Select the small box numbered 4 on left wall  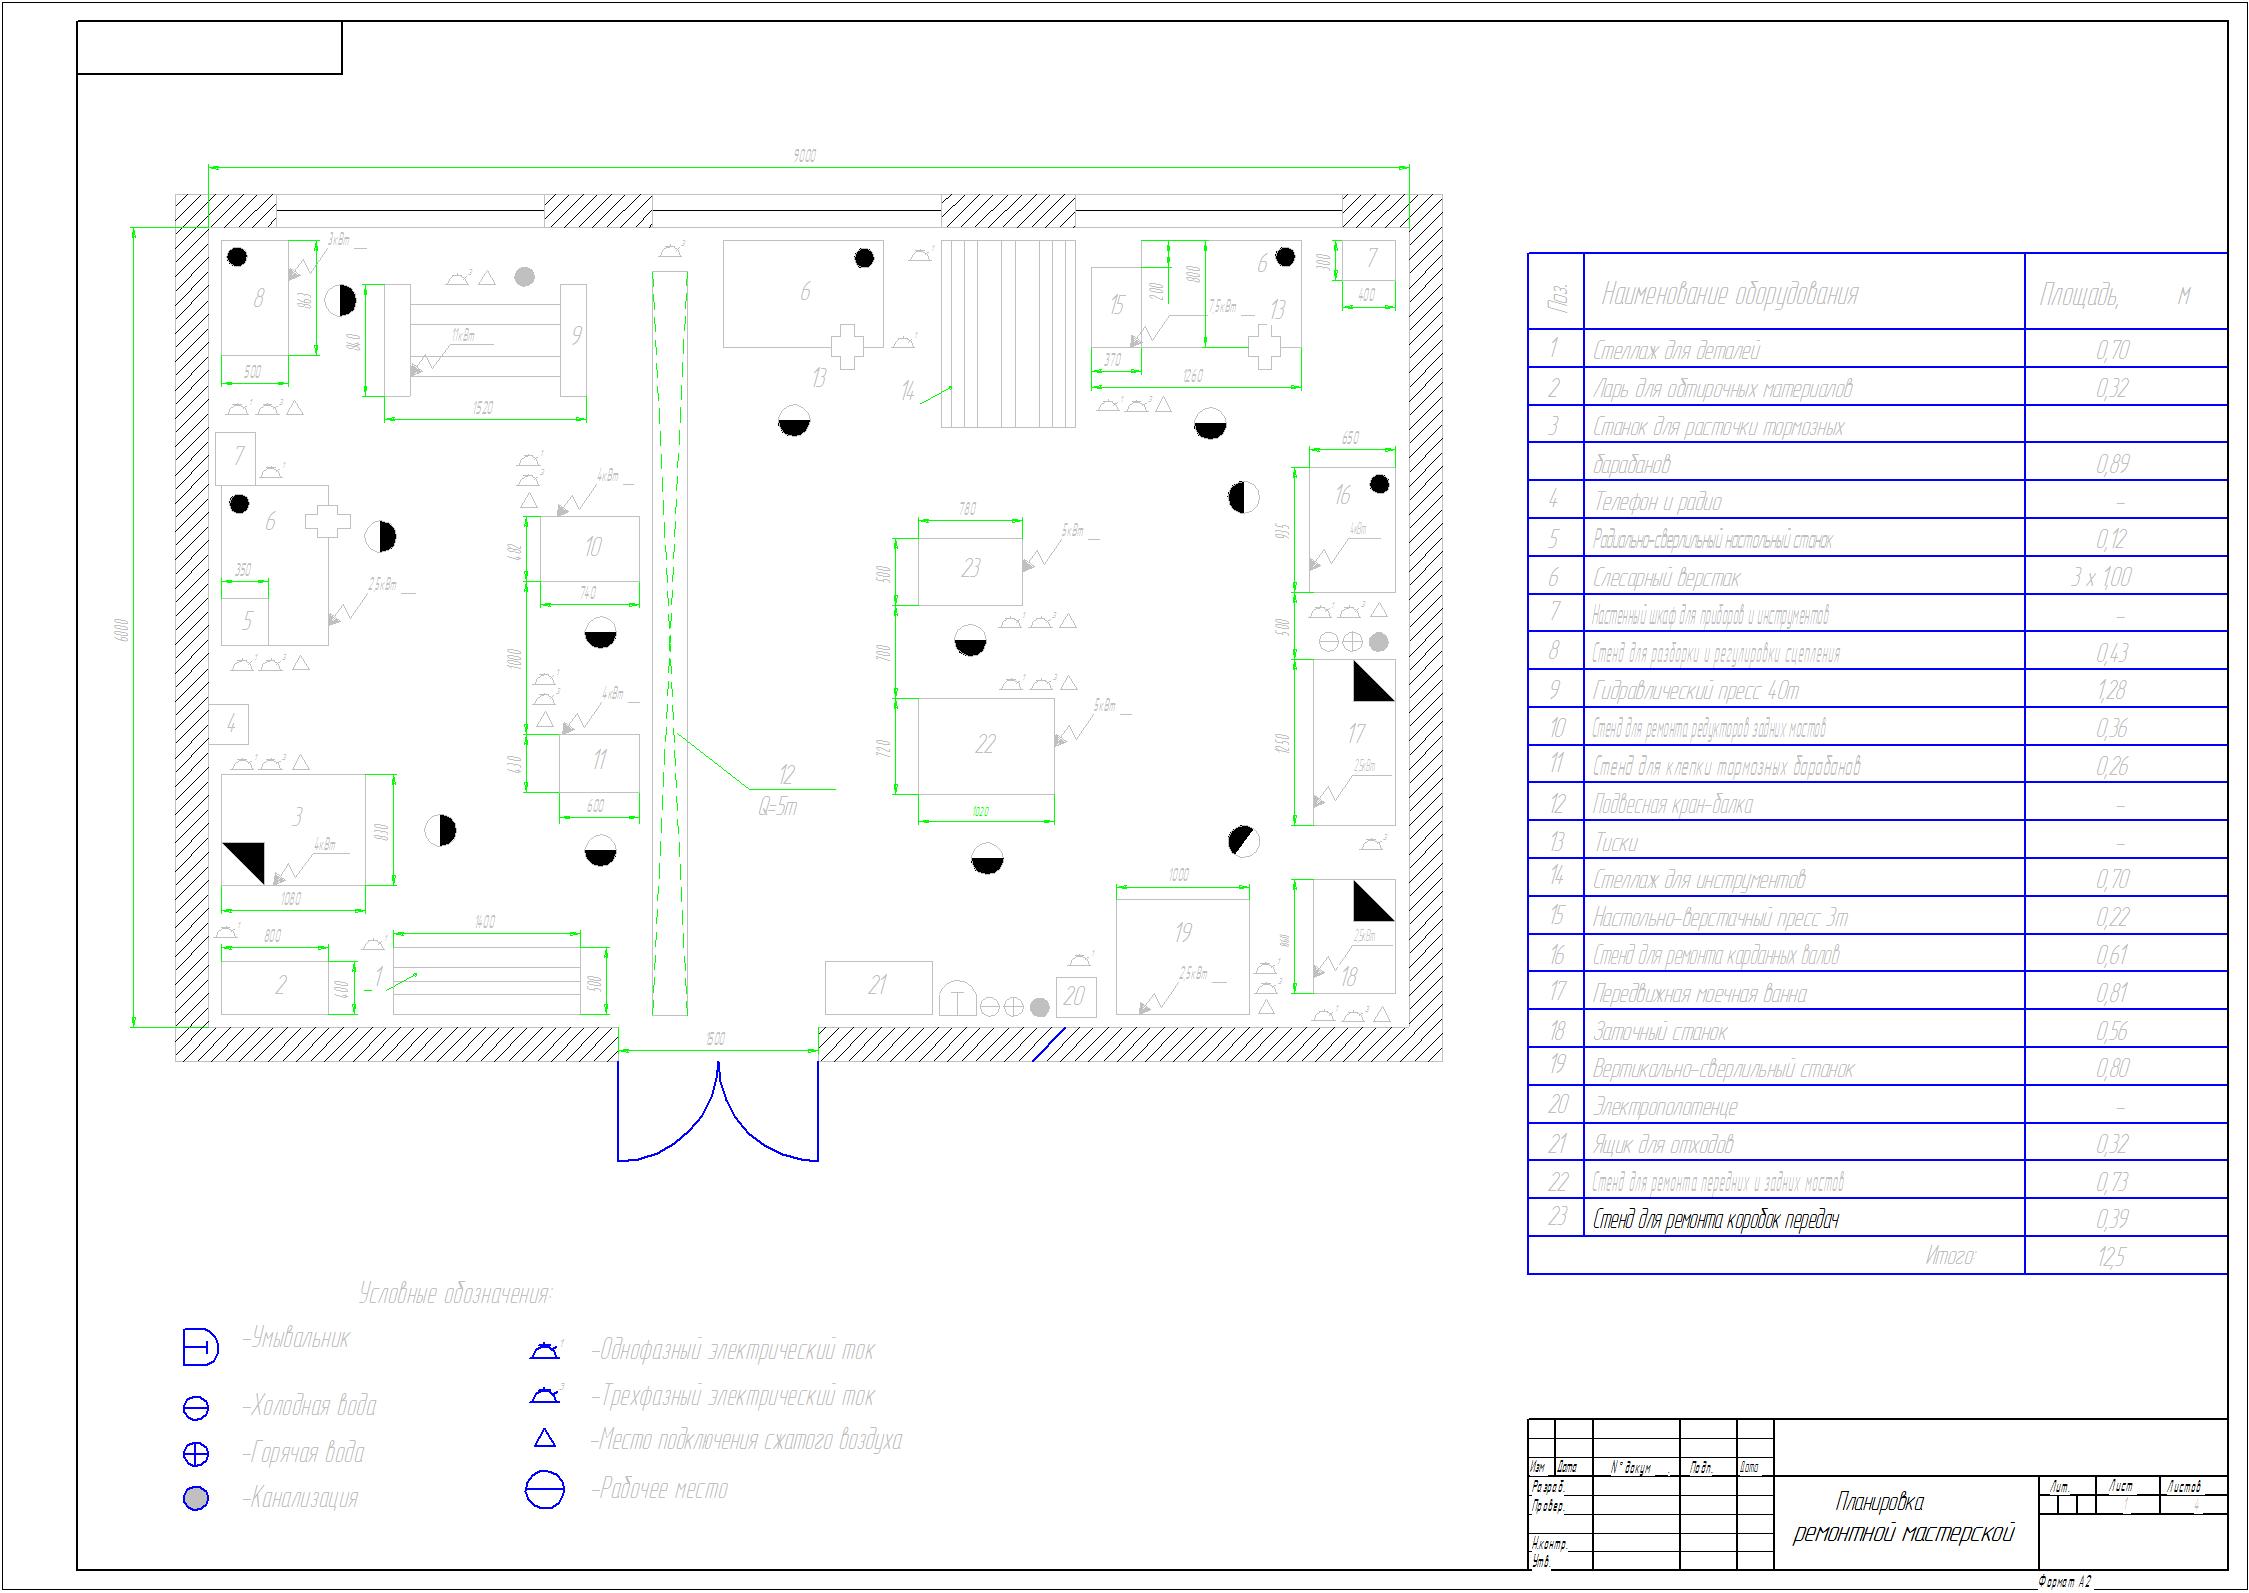point(229,724)
